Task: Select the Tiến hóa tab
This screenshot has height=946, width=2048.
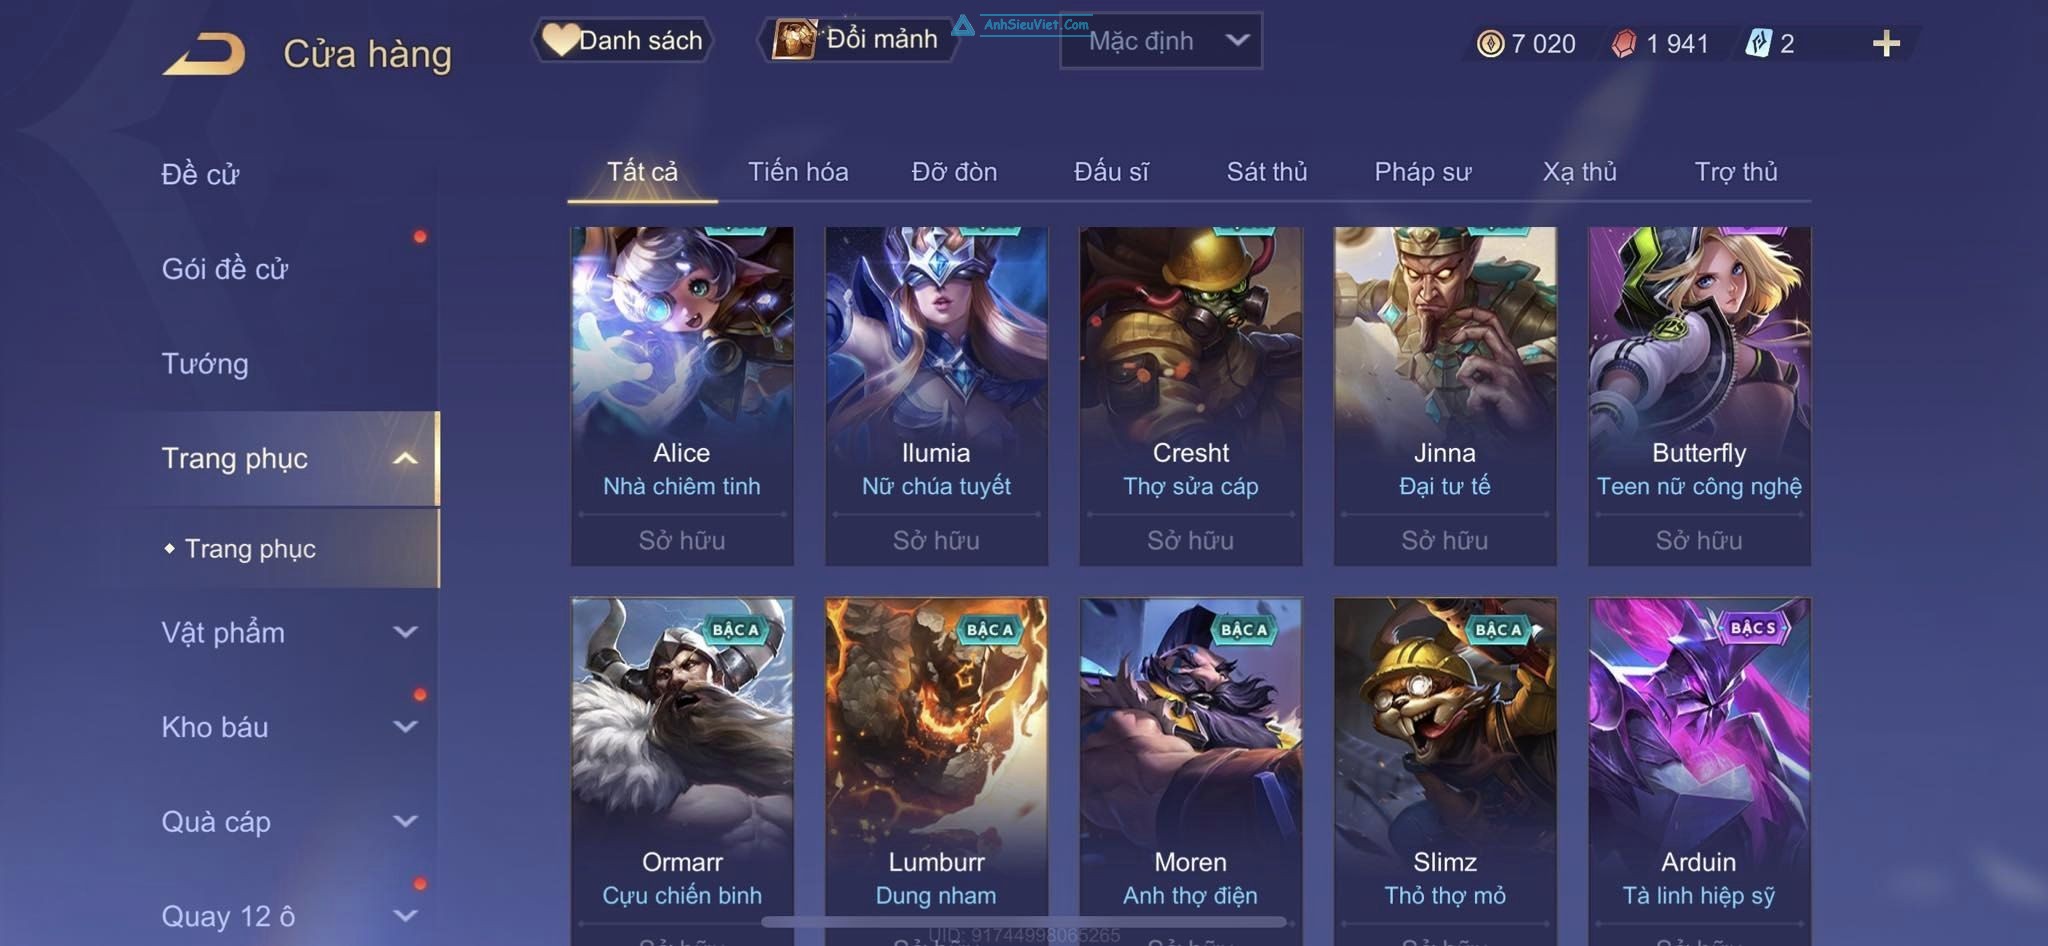Action: tap(798, 172)
